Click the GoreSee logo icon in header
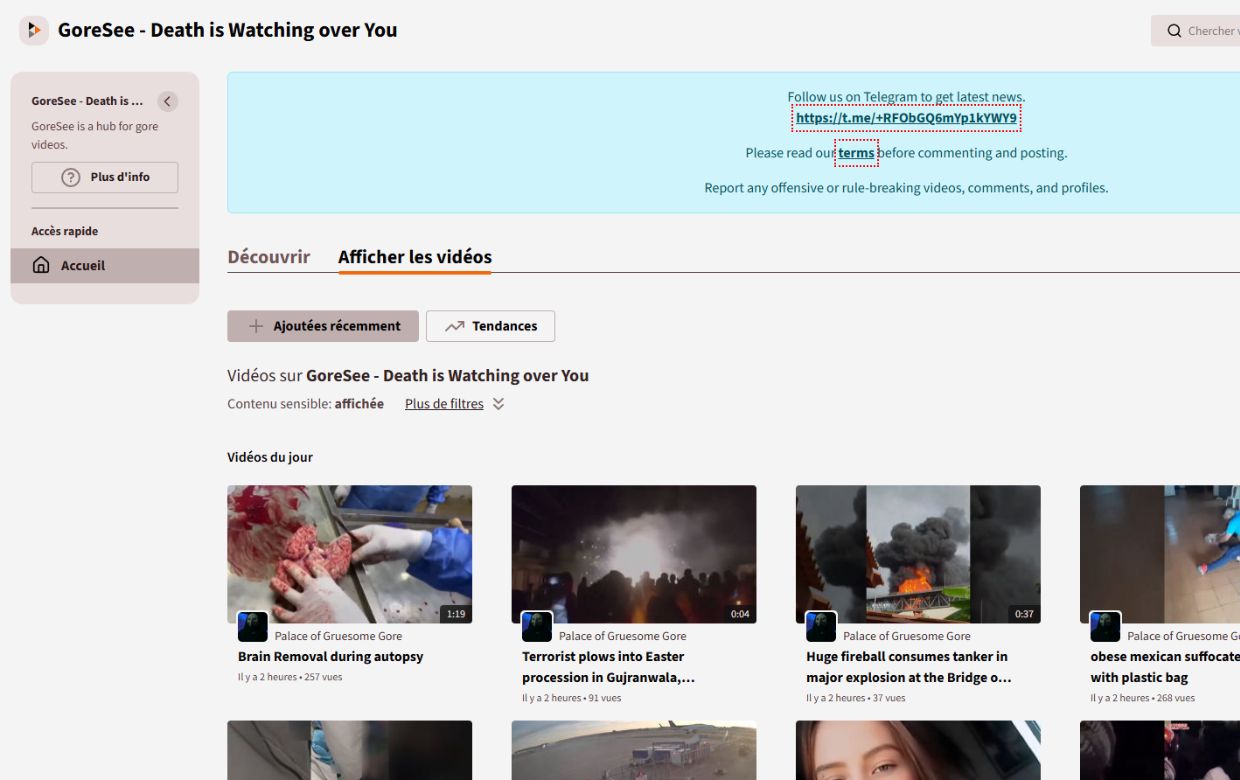 34,30
